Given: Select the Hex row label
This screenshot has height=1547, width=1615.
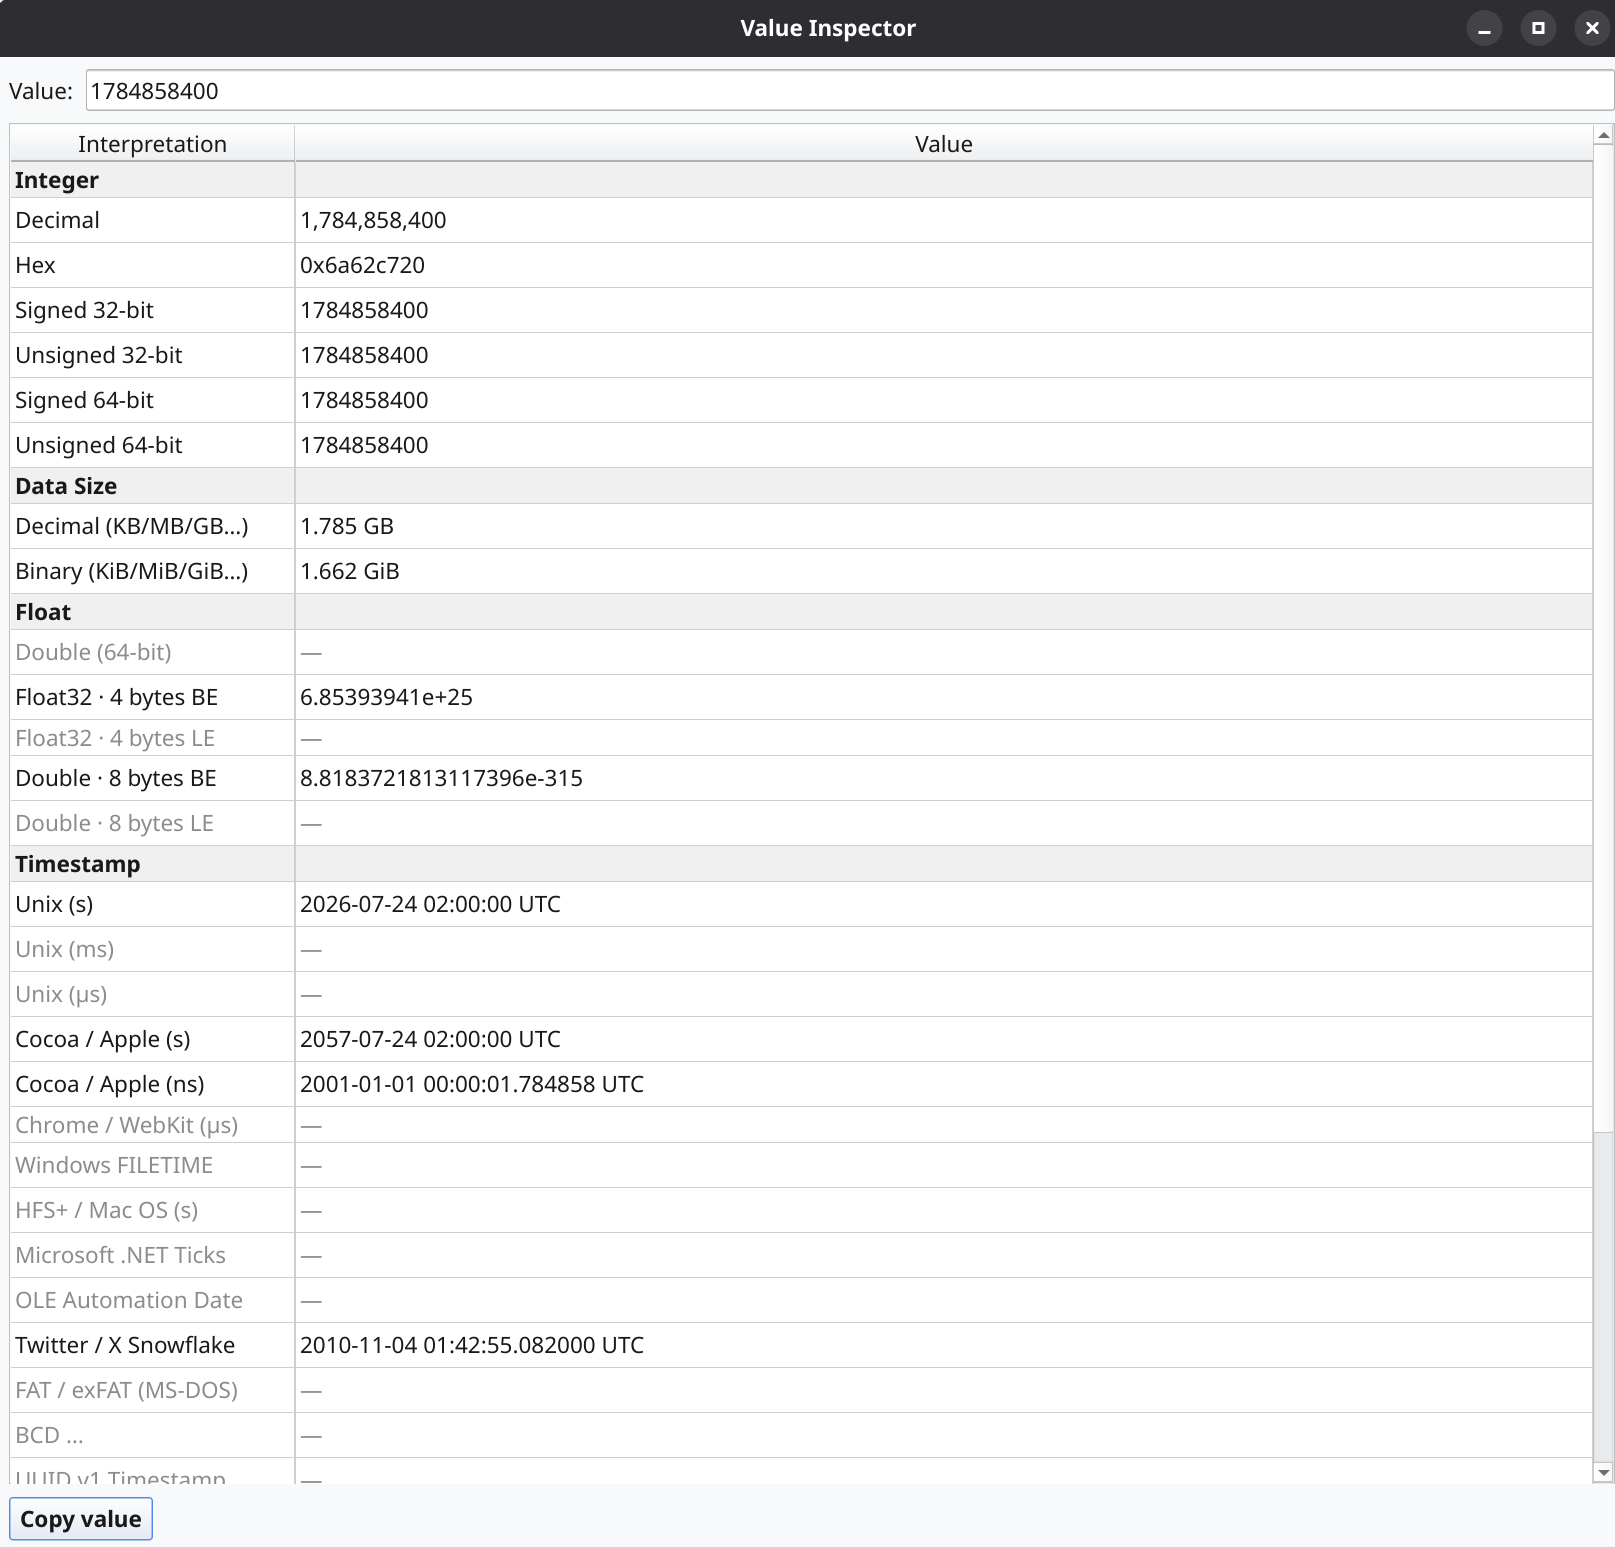Looking at the screenshot, I should click(35, 265).
